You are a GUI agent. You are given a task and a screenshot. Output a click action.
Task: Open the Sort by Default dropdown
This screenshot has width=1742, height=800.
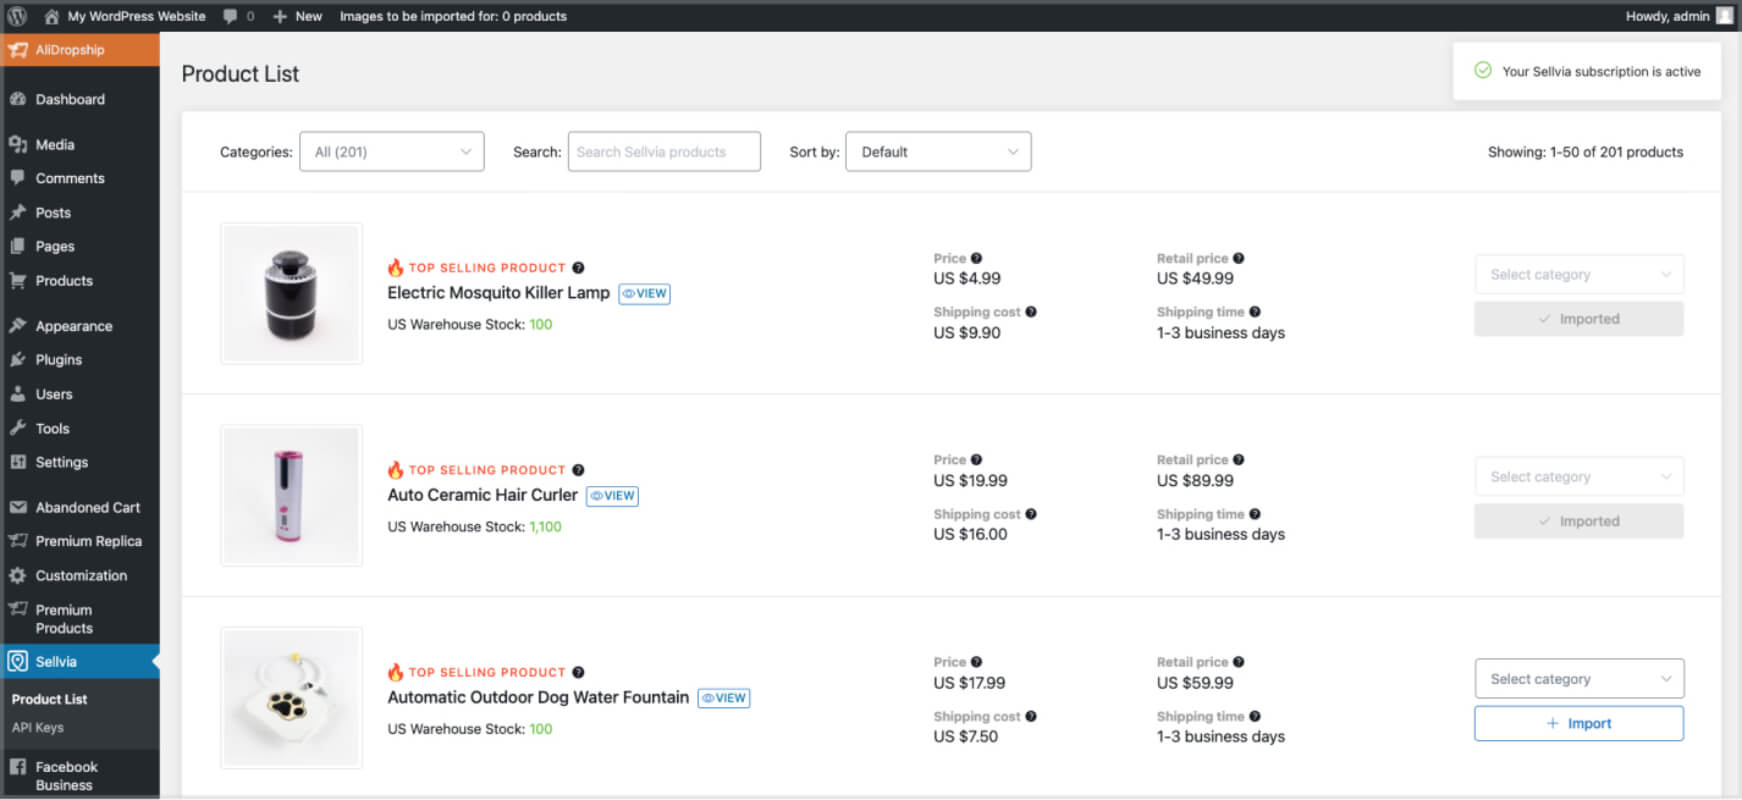pyautogui.click(x=938, y=152)
